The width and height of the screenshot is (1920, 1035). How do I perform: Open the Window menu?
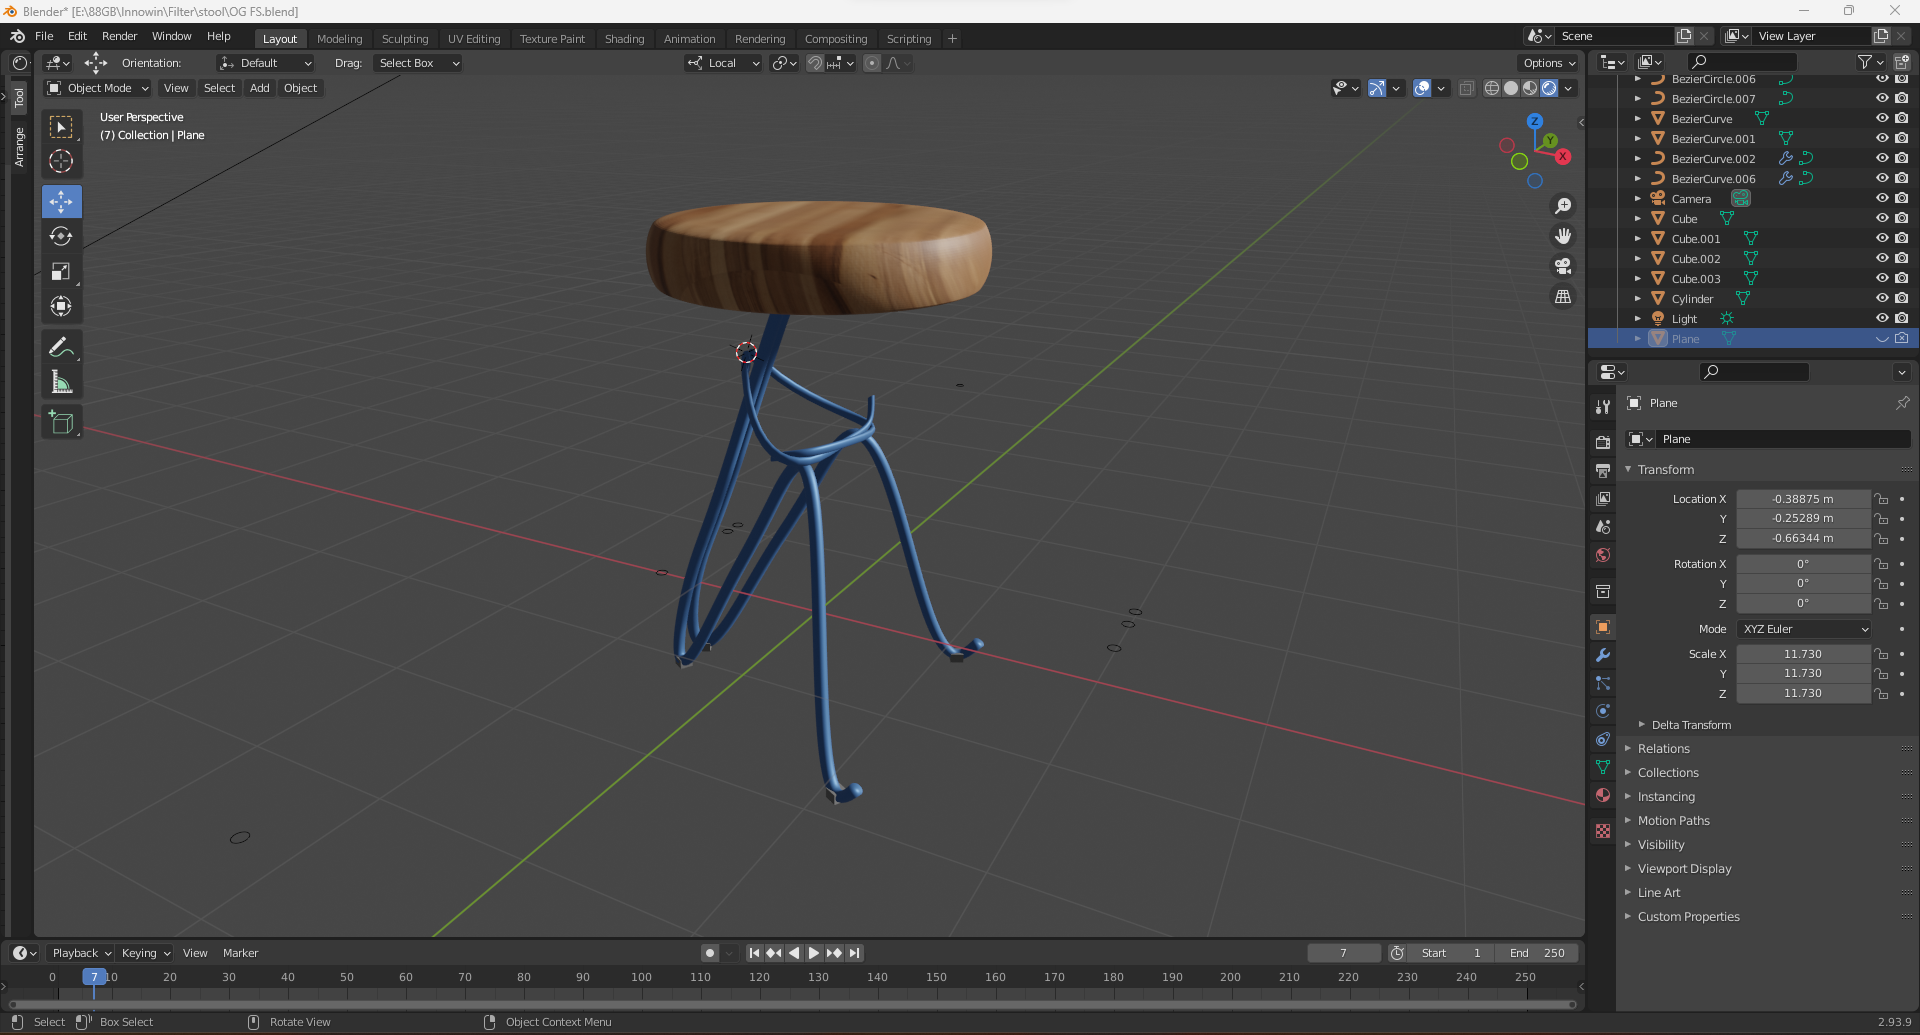(x=171, y=36)
